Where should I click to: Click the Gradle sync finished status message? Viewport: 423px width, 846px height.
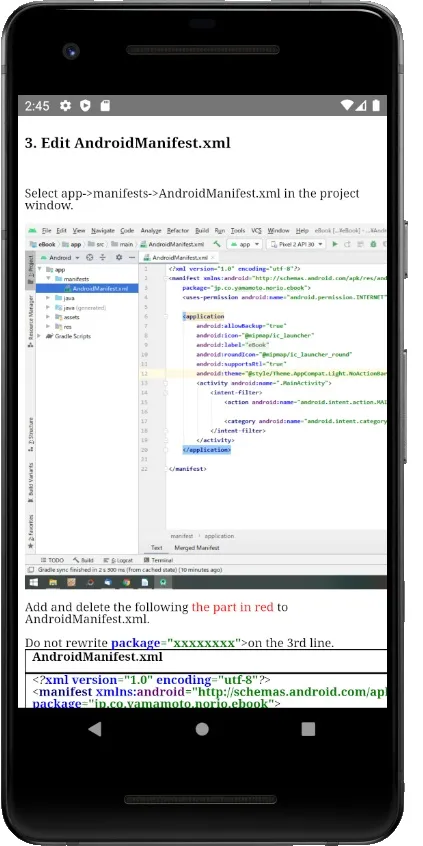(x=129, y=570)
